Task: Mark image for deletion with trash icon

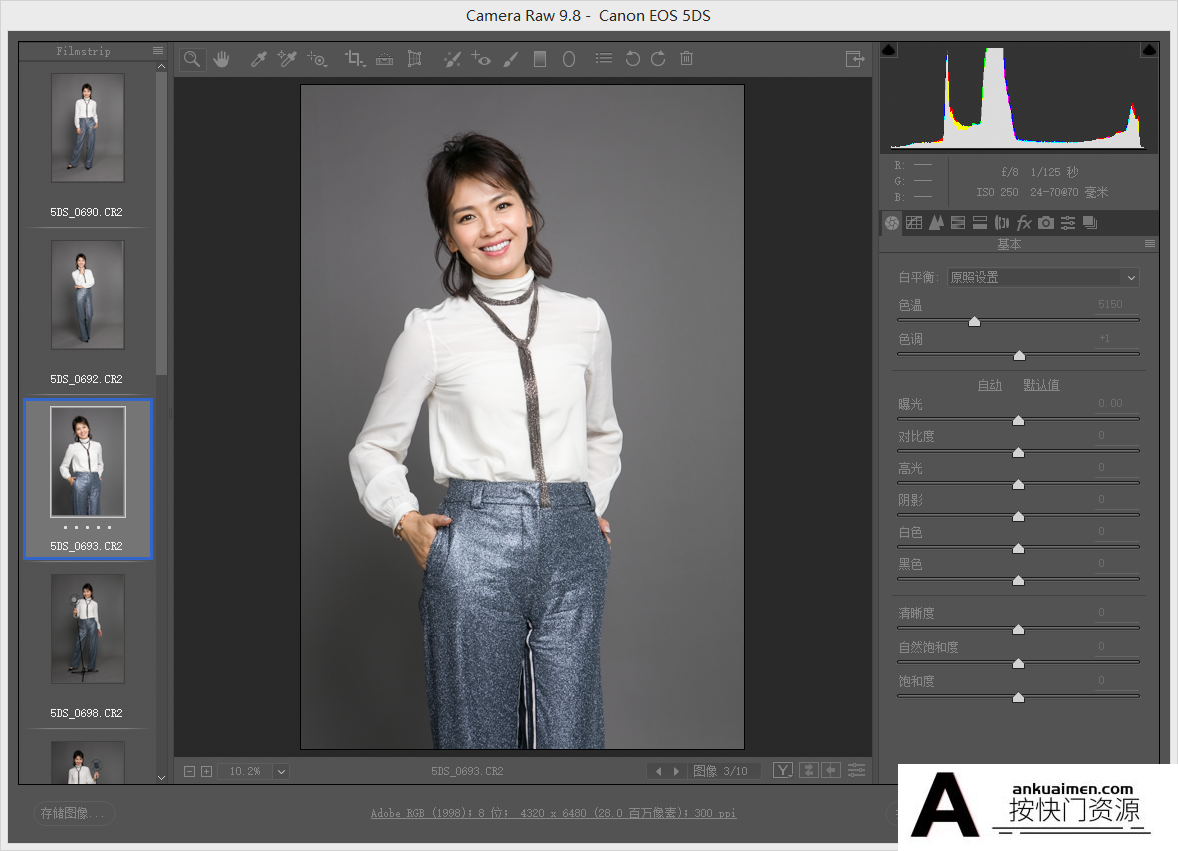Action: click(687, 59)
